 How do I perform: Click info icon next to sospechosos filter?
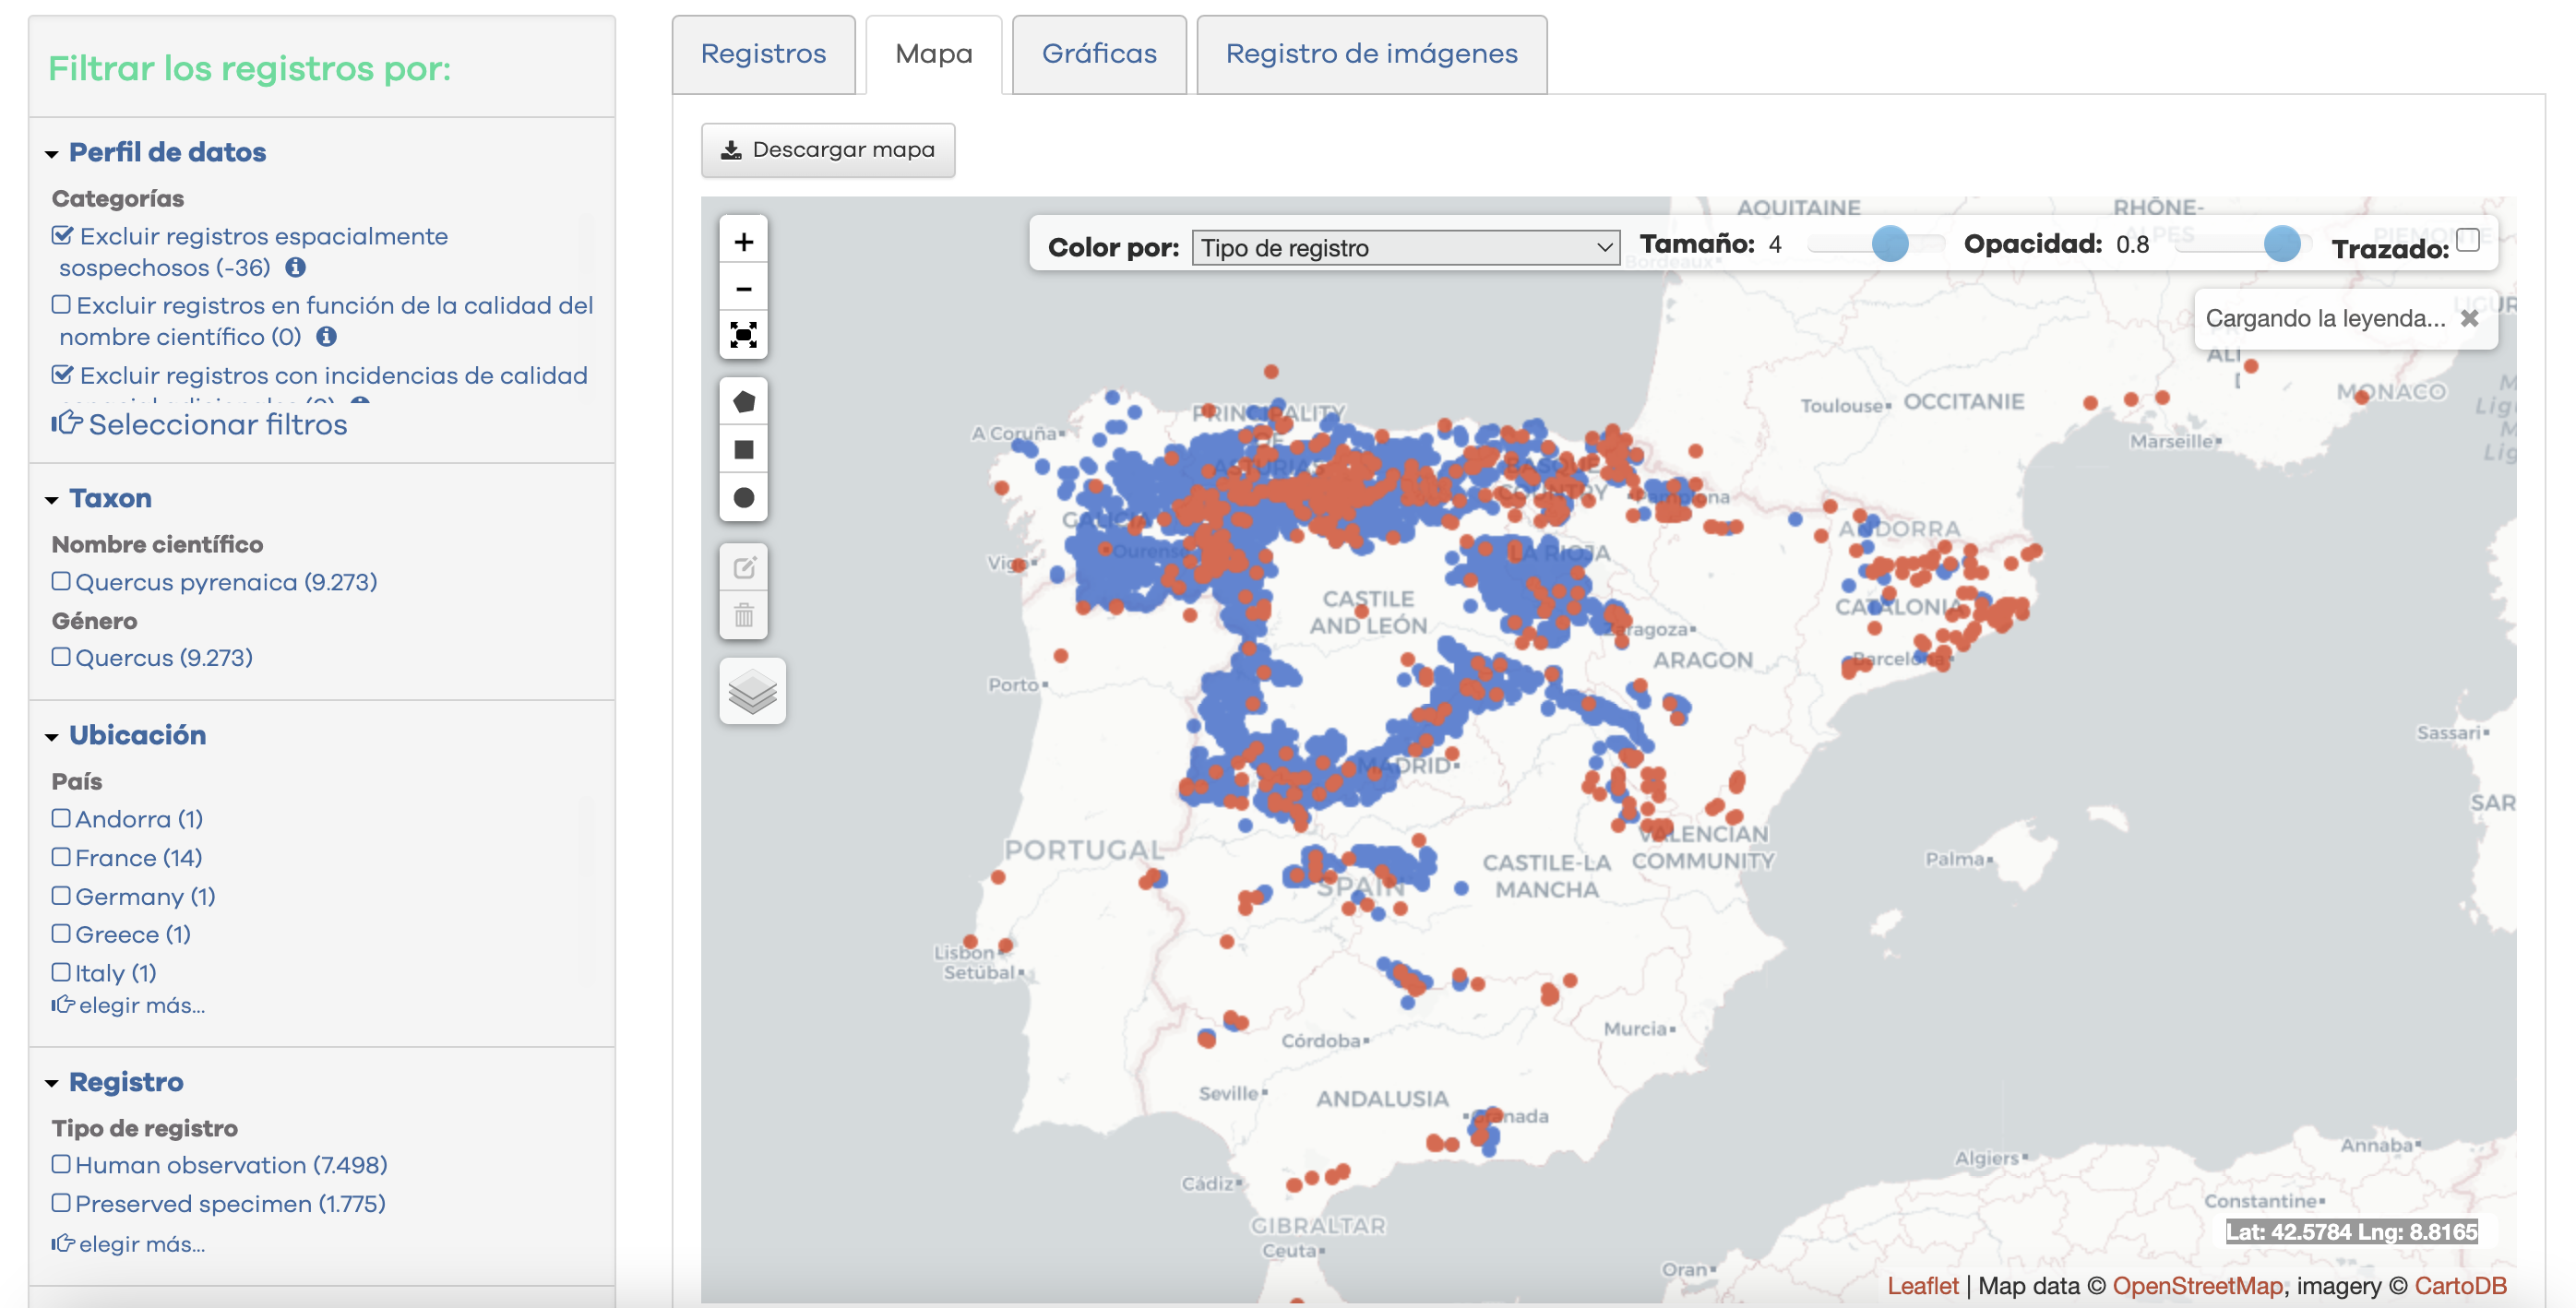coord(295,268)
